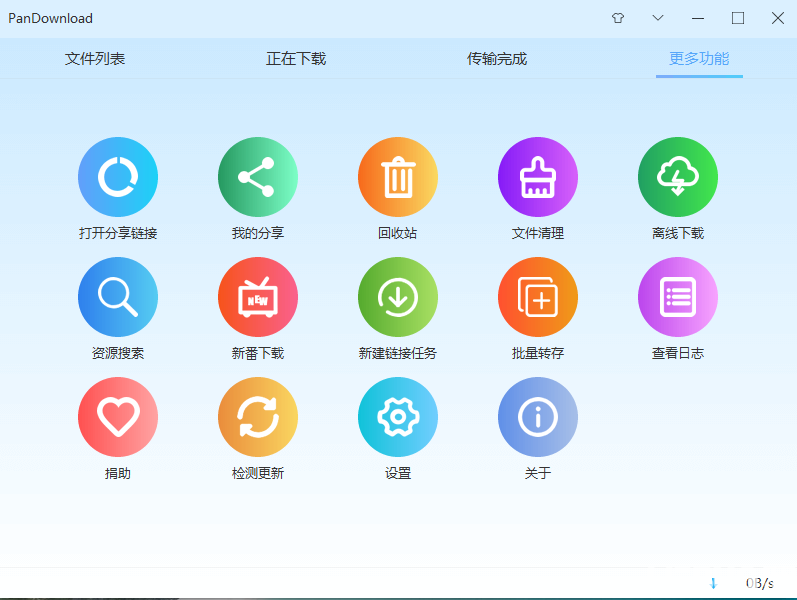Open the 回收站 recycle bin icon

[398, 177]
